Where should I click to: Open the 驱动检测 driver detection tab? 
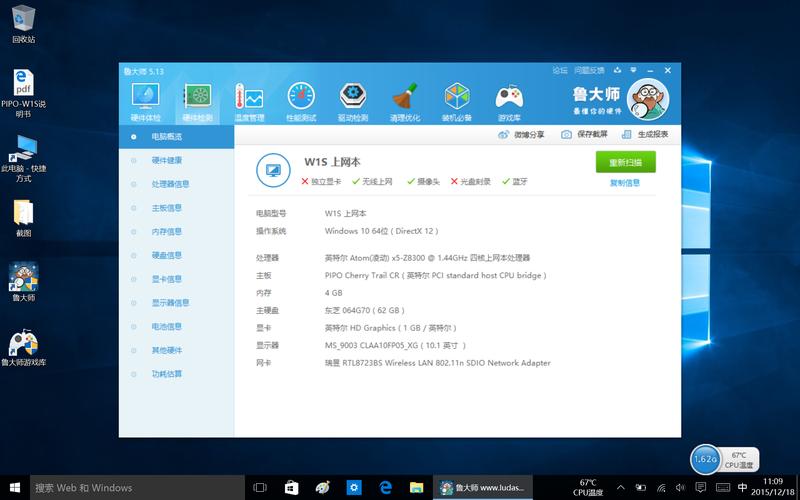point(353,103)
